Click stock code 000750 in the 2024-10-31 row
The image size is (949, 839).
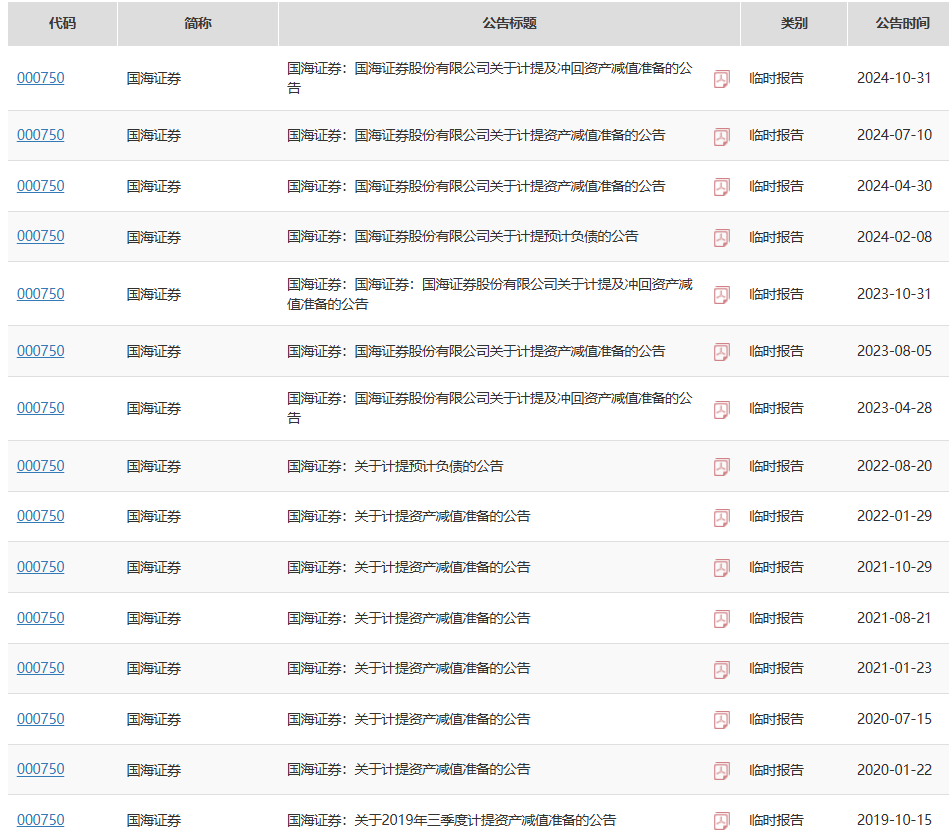point(41,78)
